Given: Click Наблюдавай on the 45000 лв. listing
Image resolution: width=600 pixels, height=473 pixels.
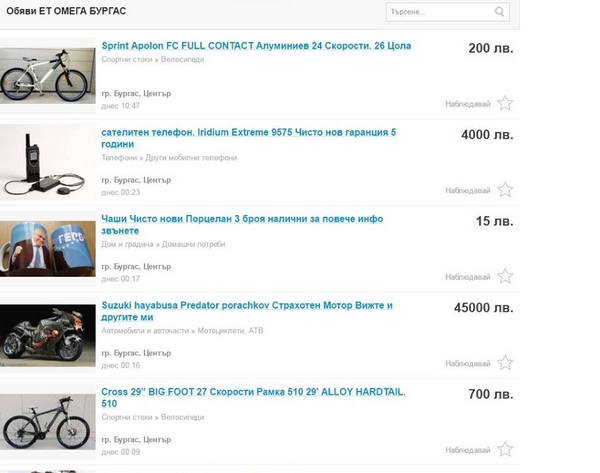Looking at the screenshot, I should [x=468, y=363].
